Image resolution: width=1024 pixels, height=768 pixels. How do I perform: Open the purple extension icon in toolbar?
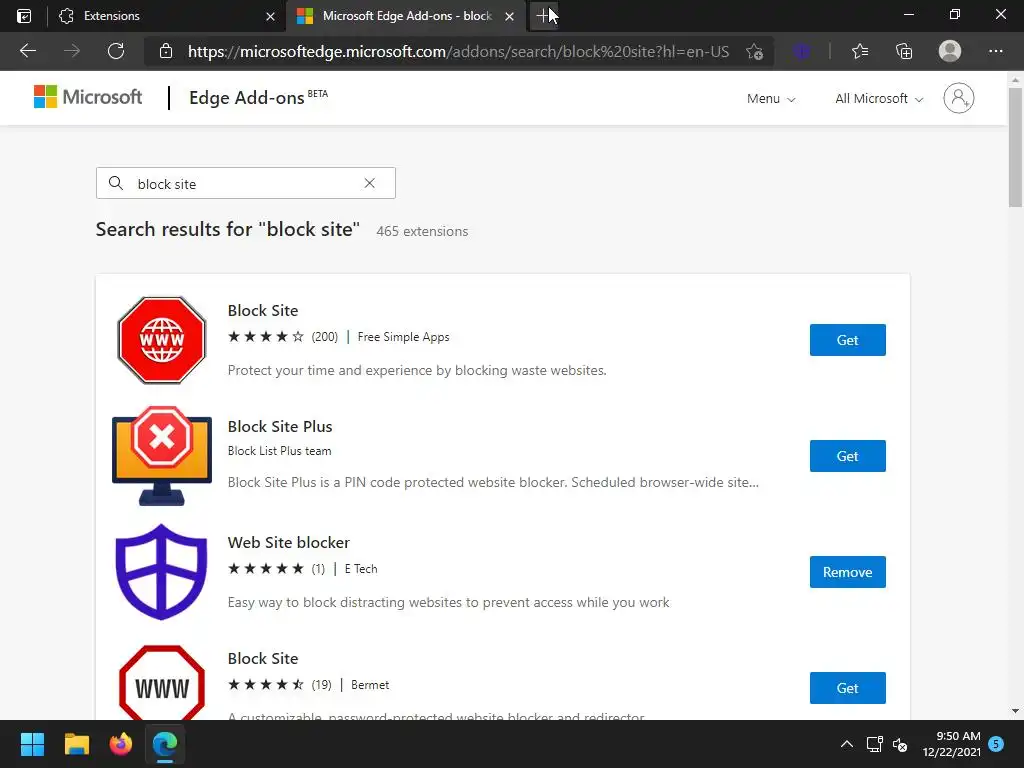click(x=802, y=51)
